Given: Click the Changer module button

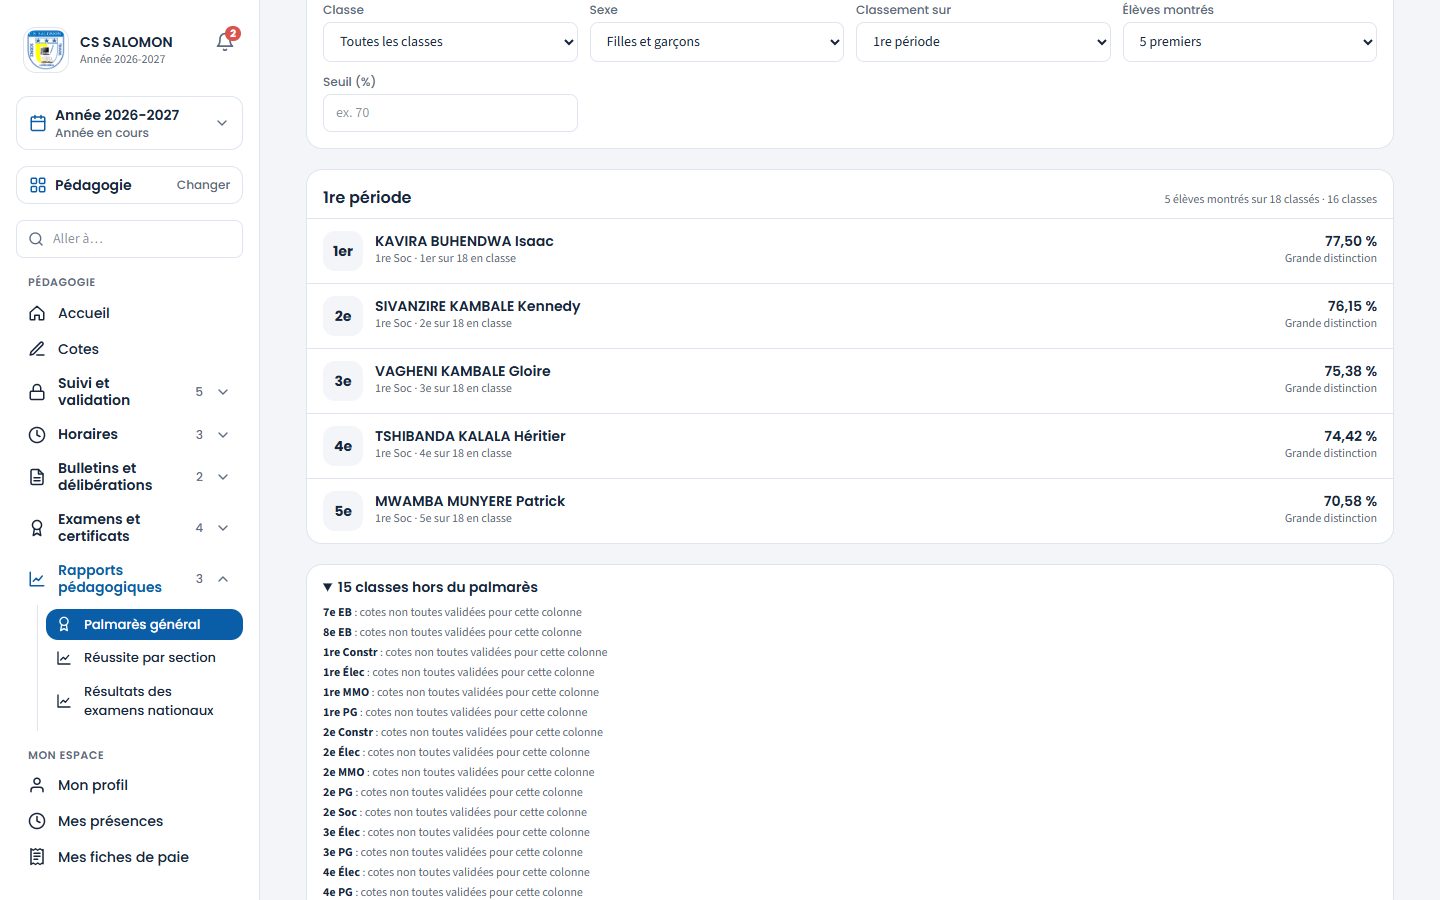Looking at the screenshot, I should click(203, 185).
